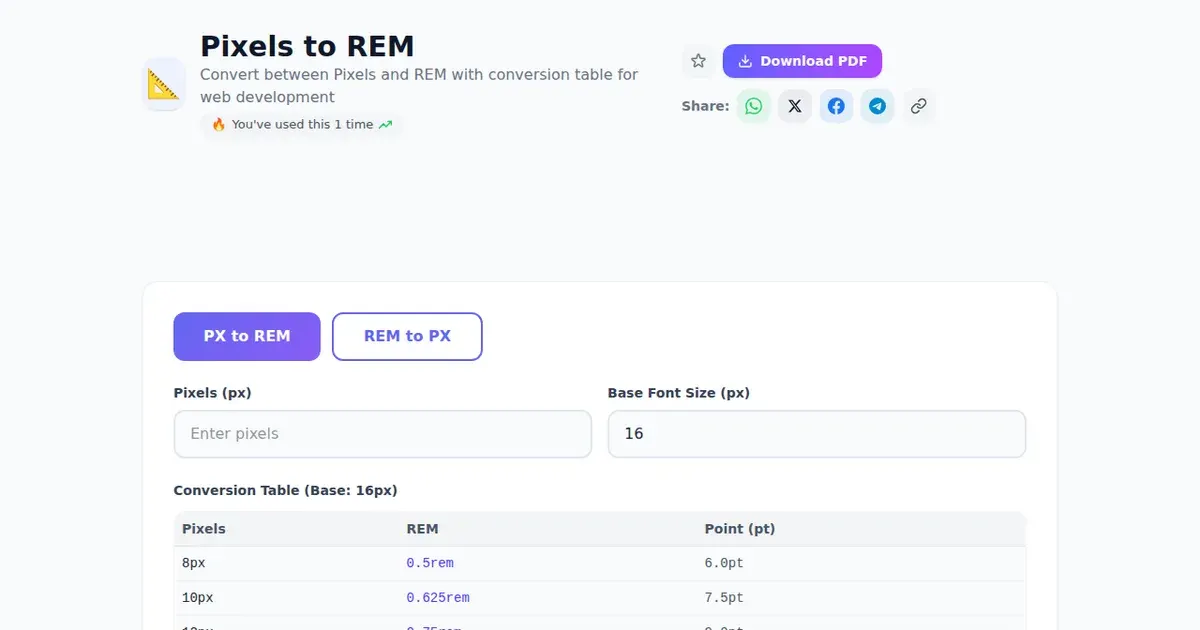Click the ruler triangle tool logo

pos(164,84)
